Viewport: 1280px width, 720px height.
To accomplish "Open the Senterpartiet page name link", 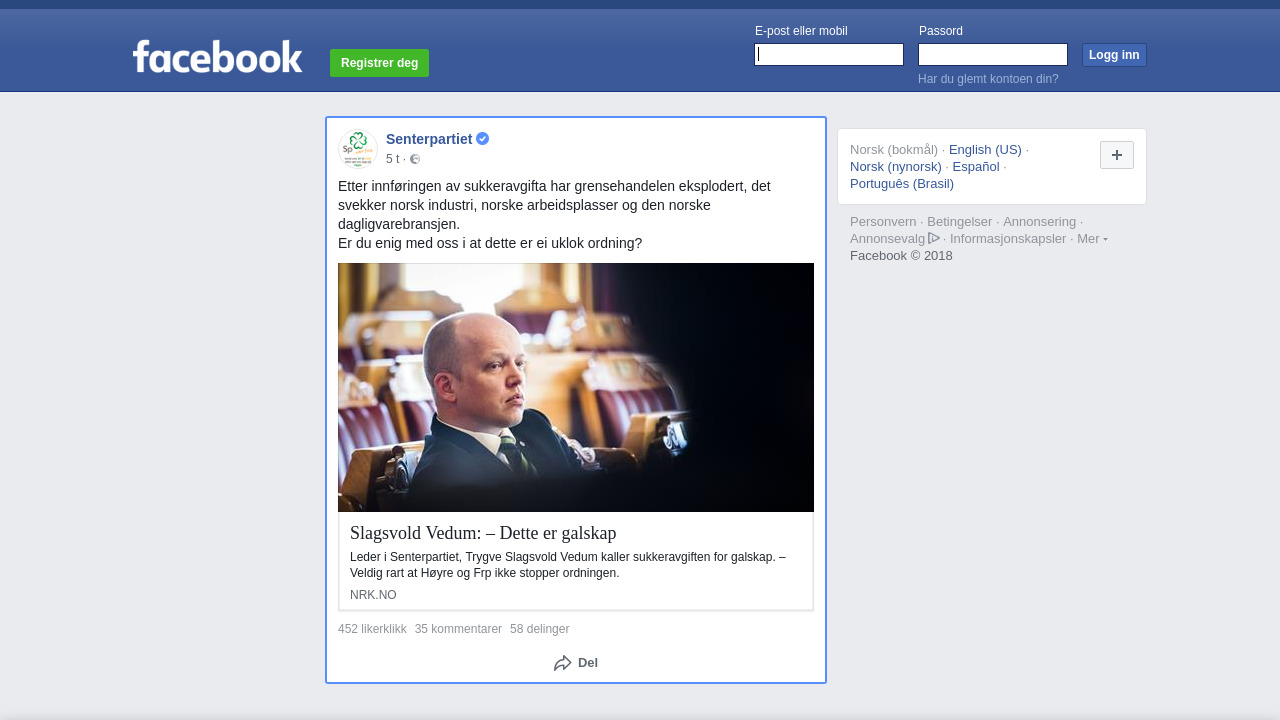I will [429, 139].
